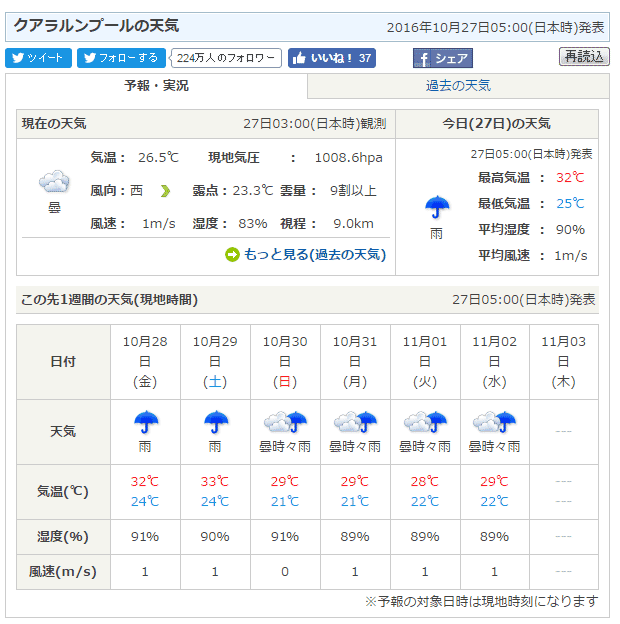Click the 最低気温 25℃ value
The height and width of the screenshot is (624, 620).
[570, 204]
